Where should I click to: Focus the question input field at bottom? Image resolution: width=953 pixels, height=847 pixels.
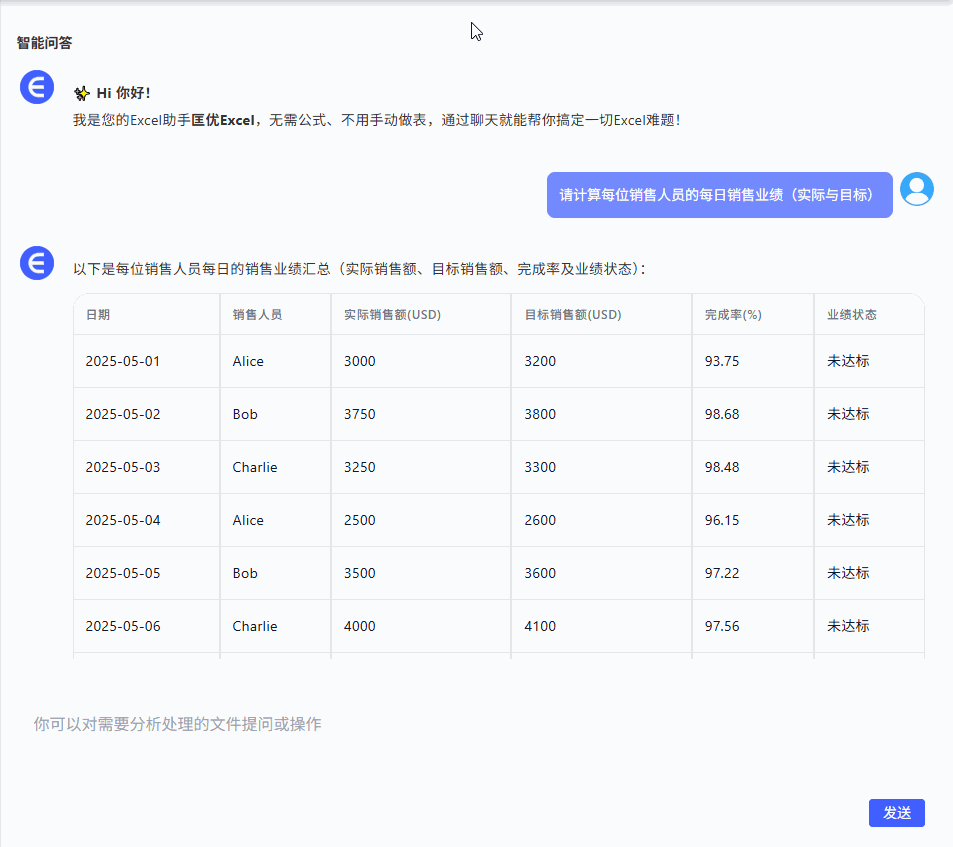pyautogui.click(x=400, y=724)
